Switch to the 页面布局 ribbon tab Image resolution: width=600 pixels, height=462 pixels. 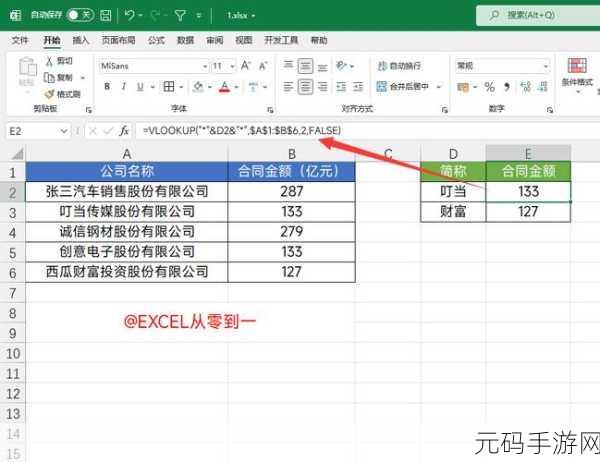click(118, 40)
